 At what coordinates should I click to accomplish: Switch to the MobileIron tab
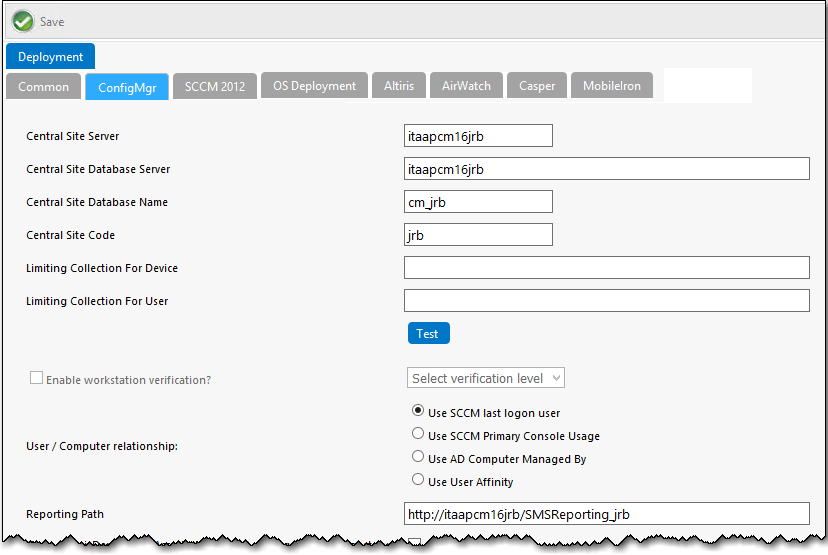click(611, 86)
